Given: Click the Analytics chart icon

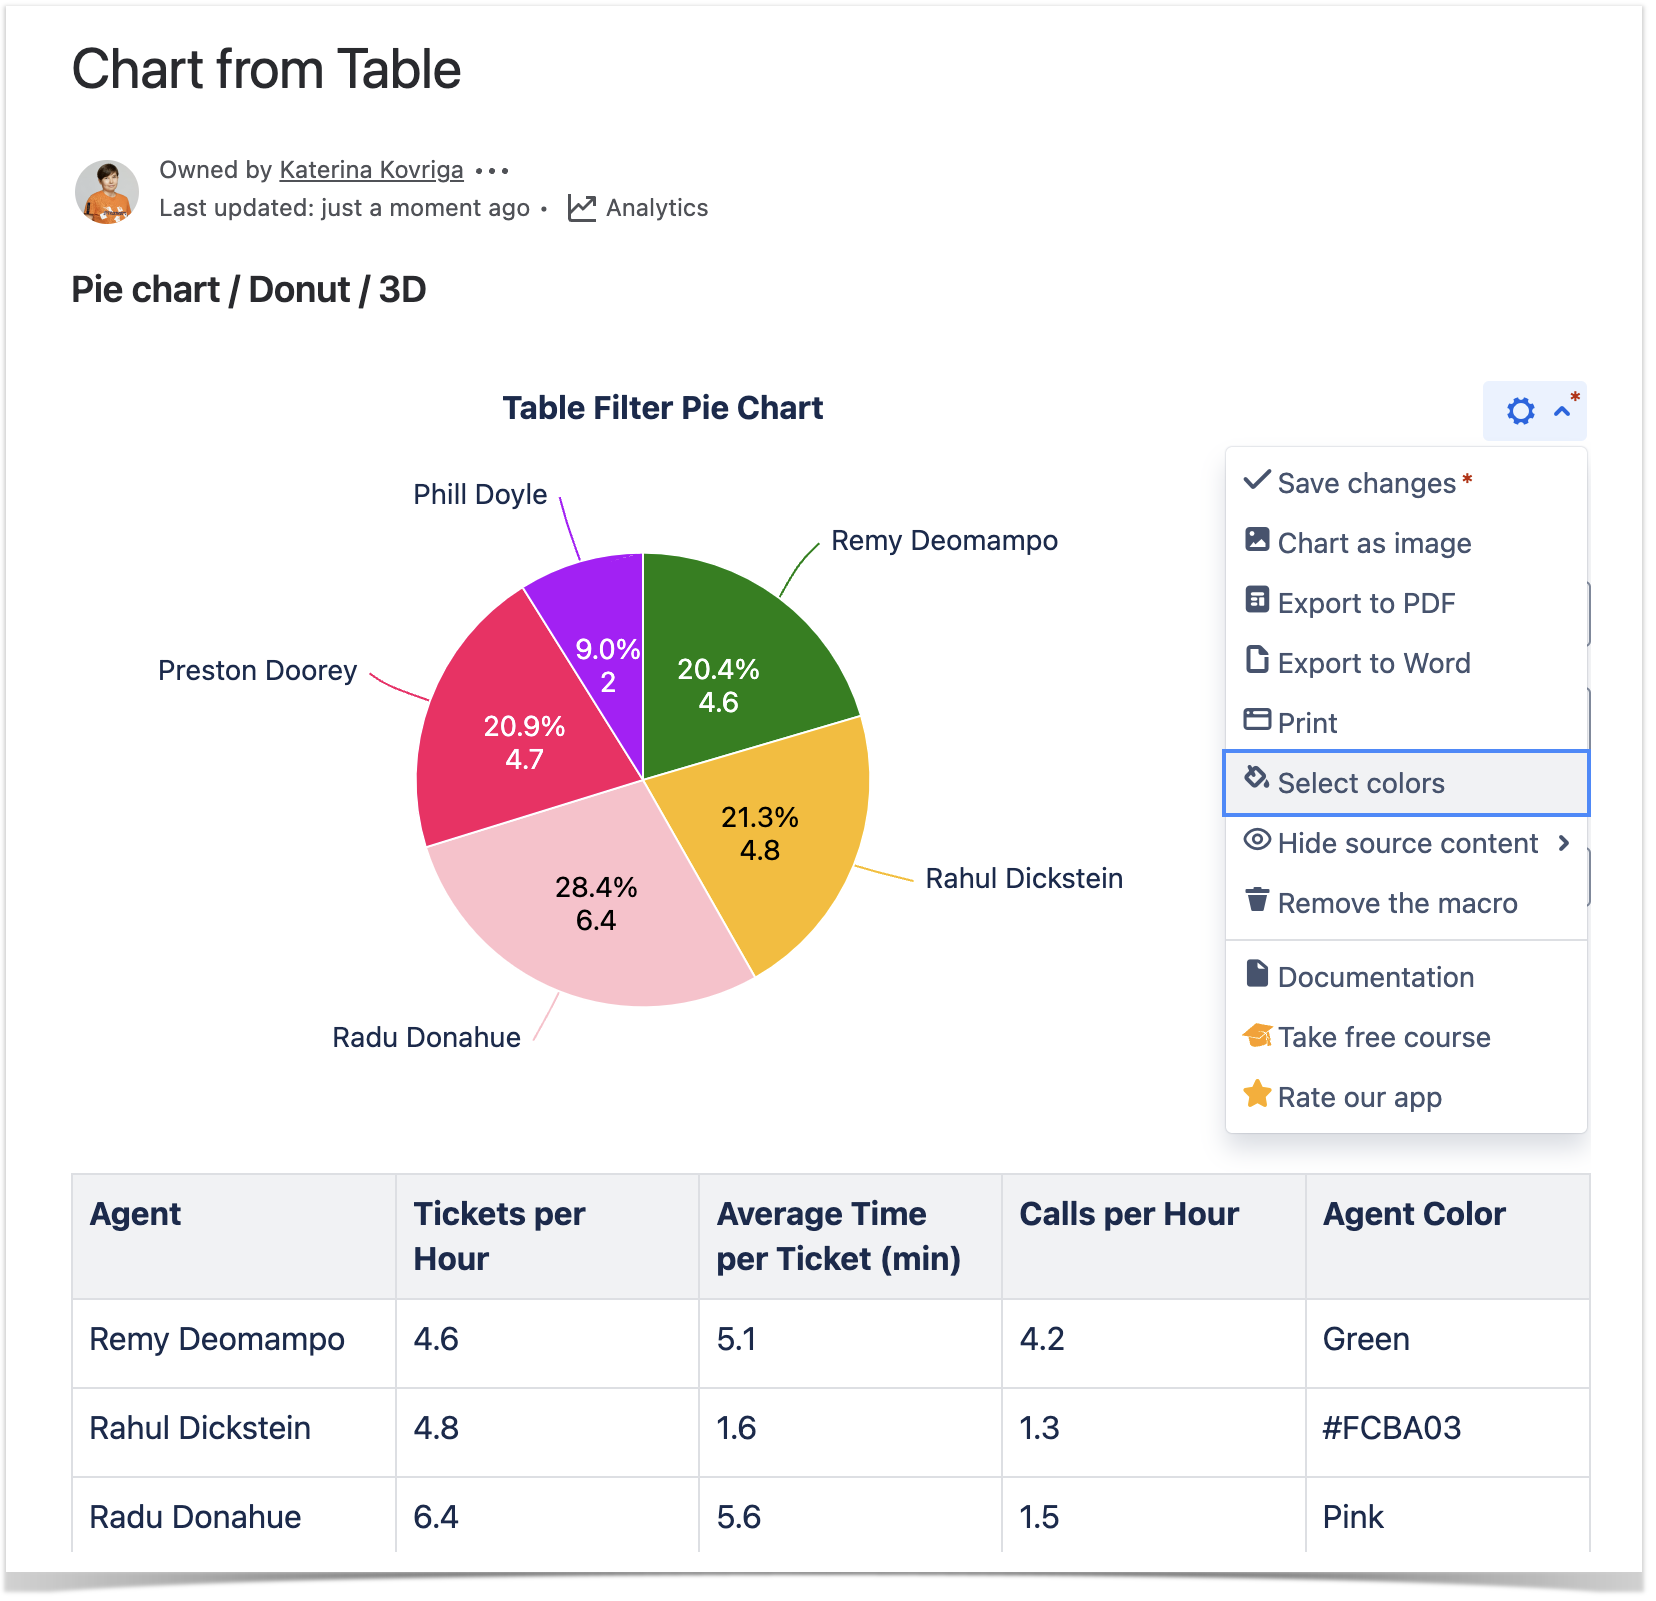Looking at the screenshot, I should pos(582,208).
